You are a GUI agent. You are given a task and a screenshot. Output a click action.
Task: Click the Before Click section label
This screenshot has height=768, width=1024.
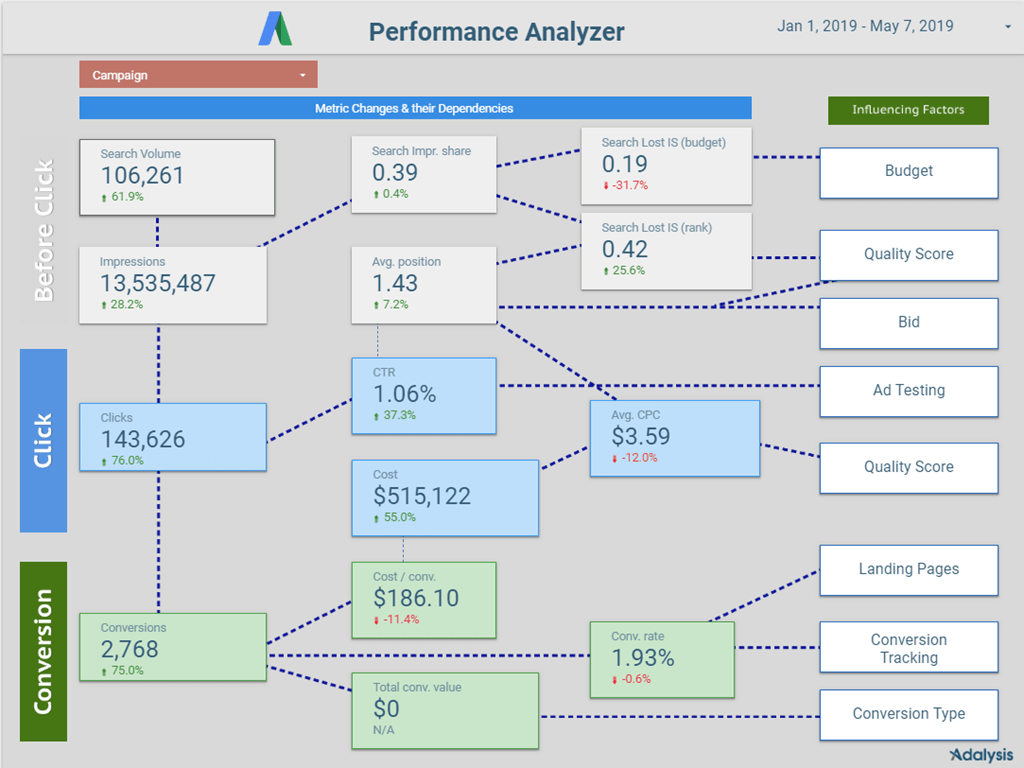coord(44,230)
